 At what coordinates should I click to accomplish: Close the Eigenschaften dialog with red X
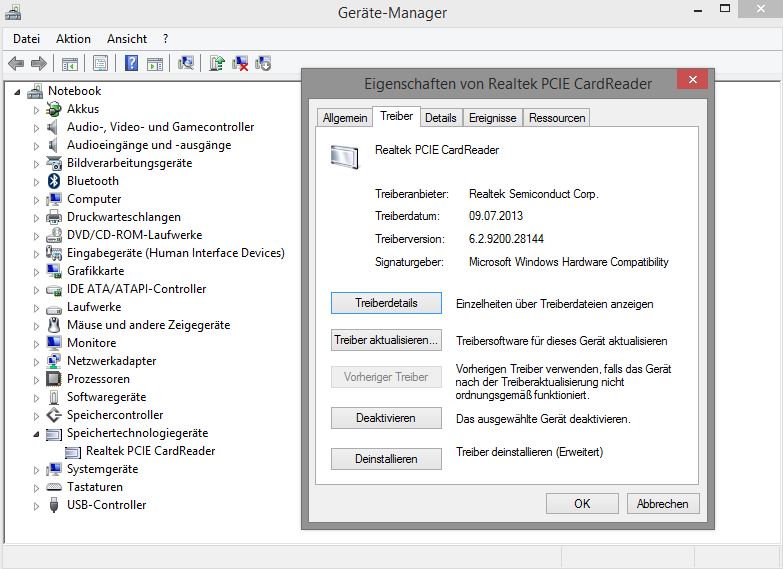click(x=693, y=79)
